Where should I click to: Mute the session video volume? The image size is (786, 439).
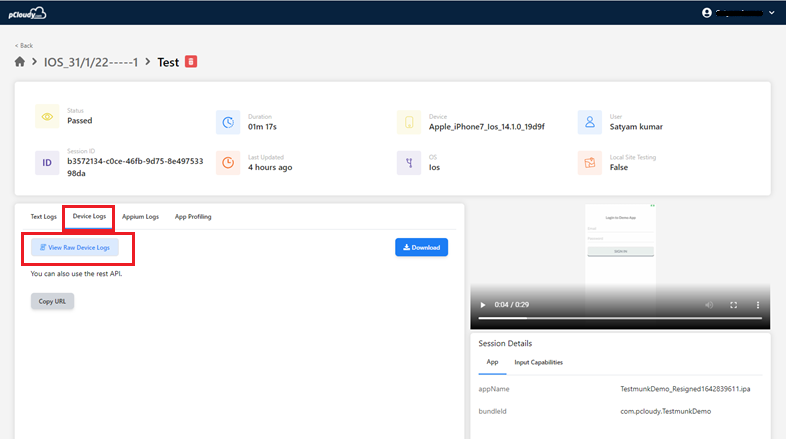click(708, 304)
